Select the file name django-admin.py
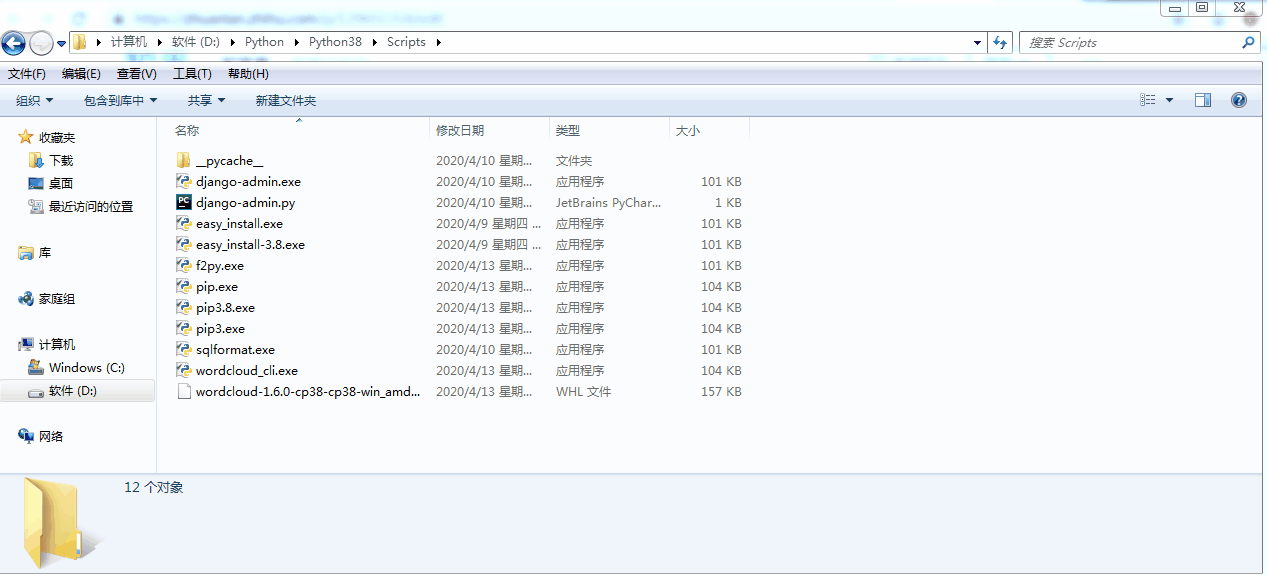The width and height of the screenshot is (1267, 575). (246, 203)
